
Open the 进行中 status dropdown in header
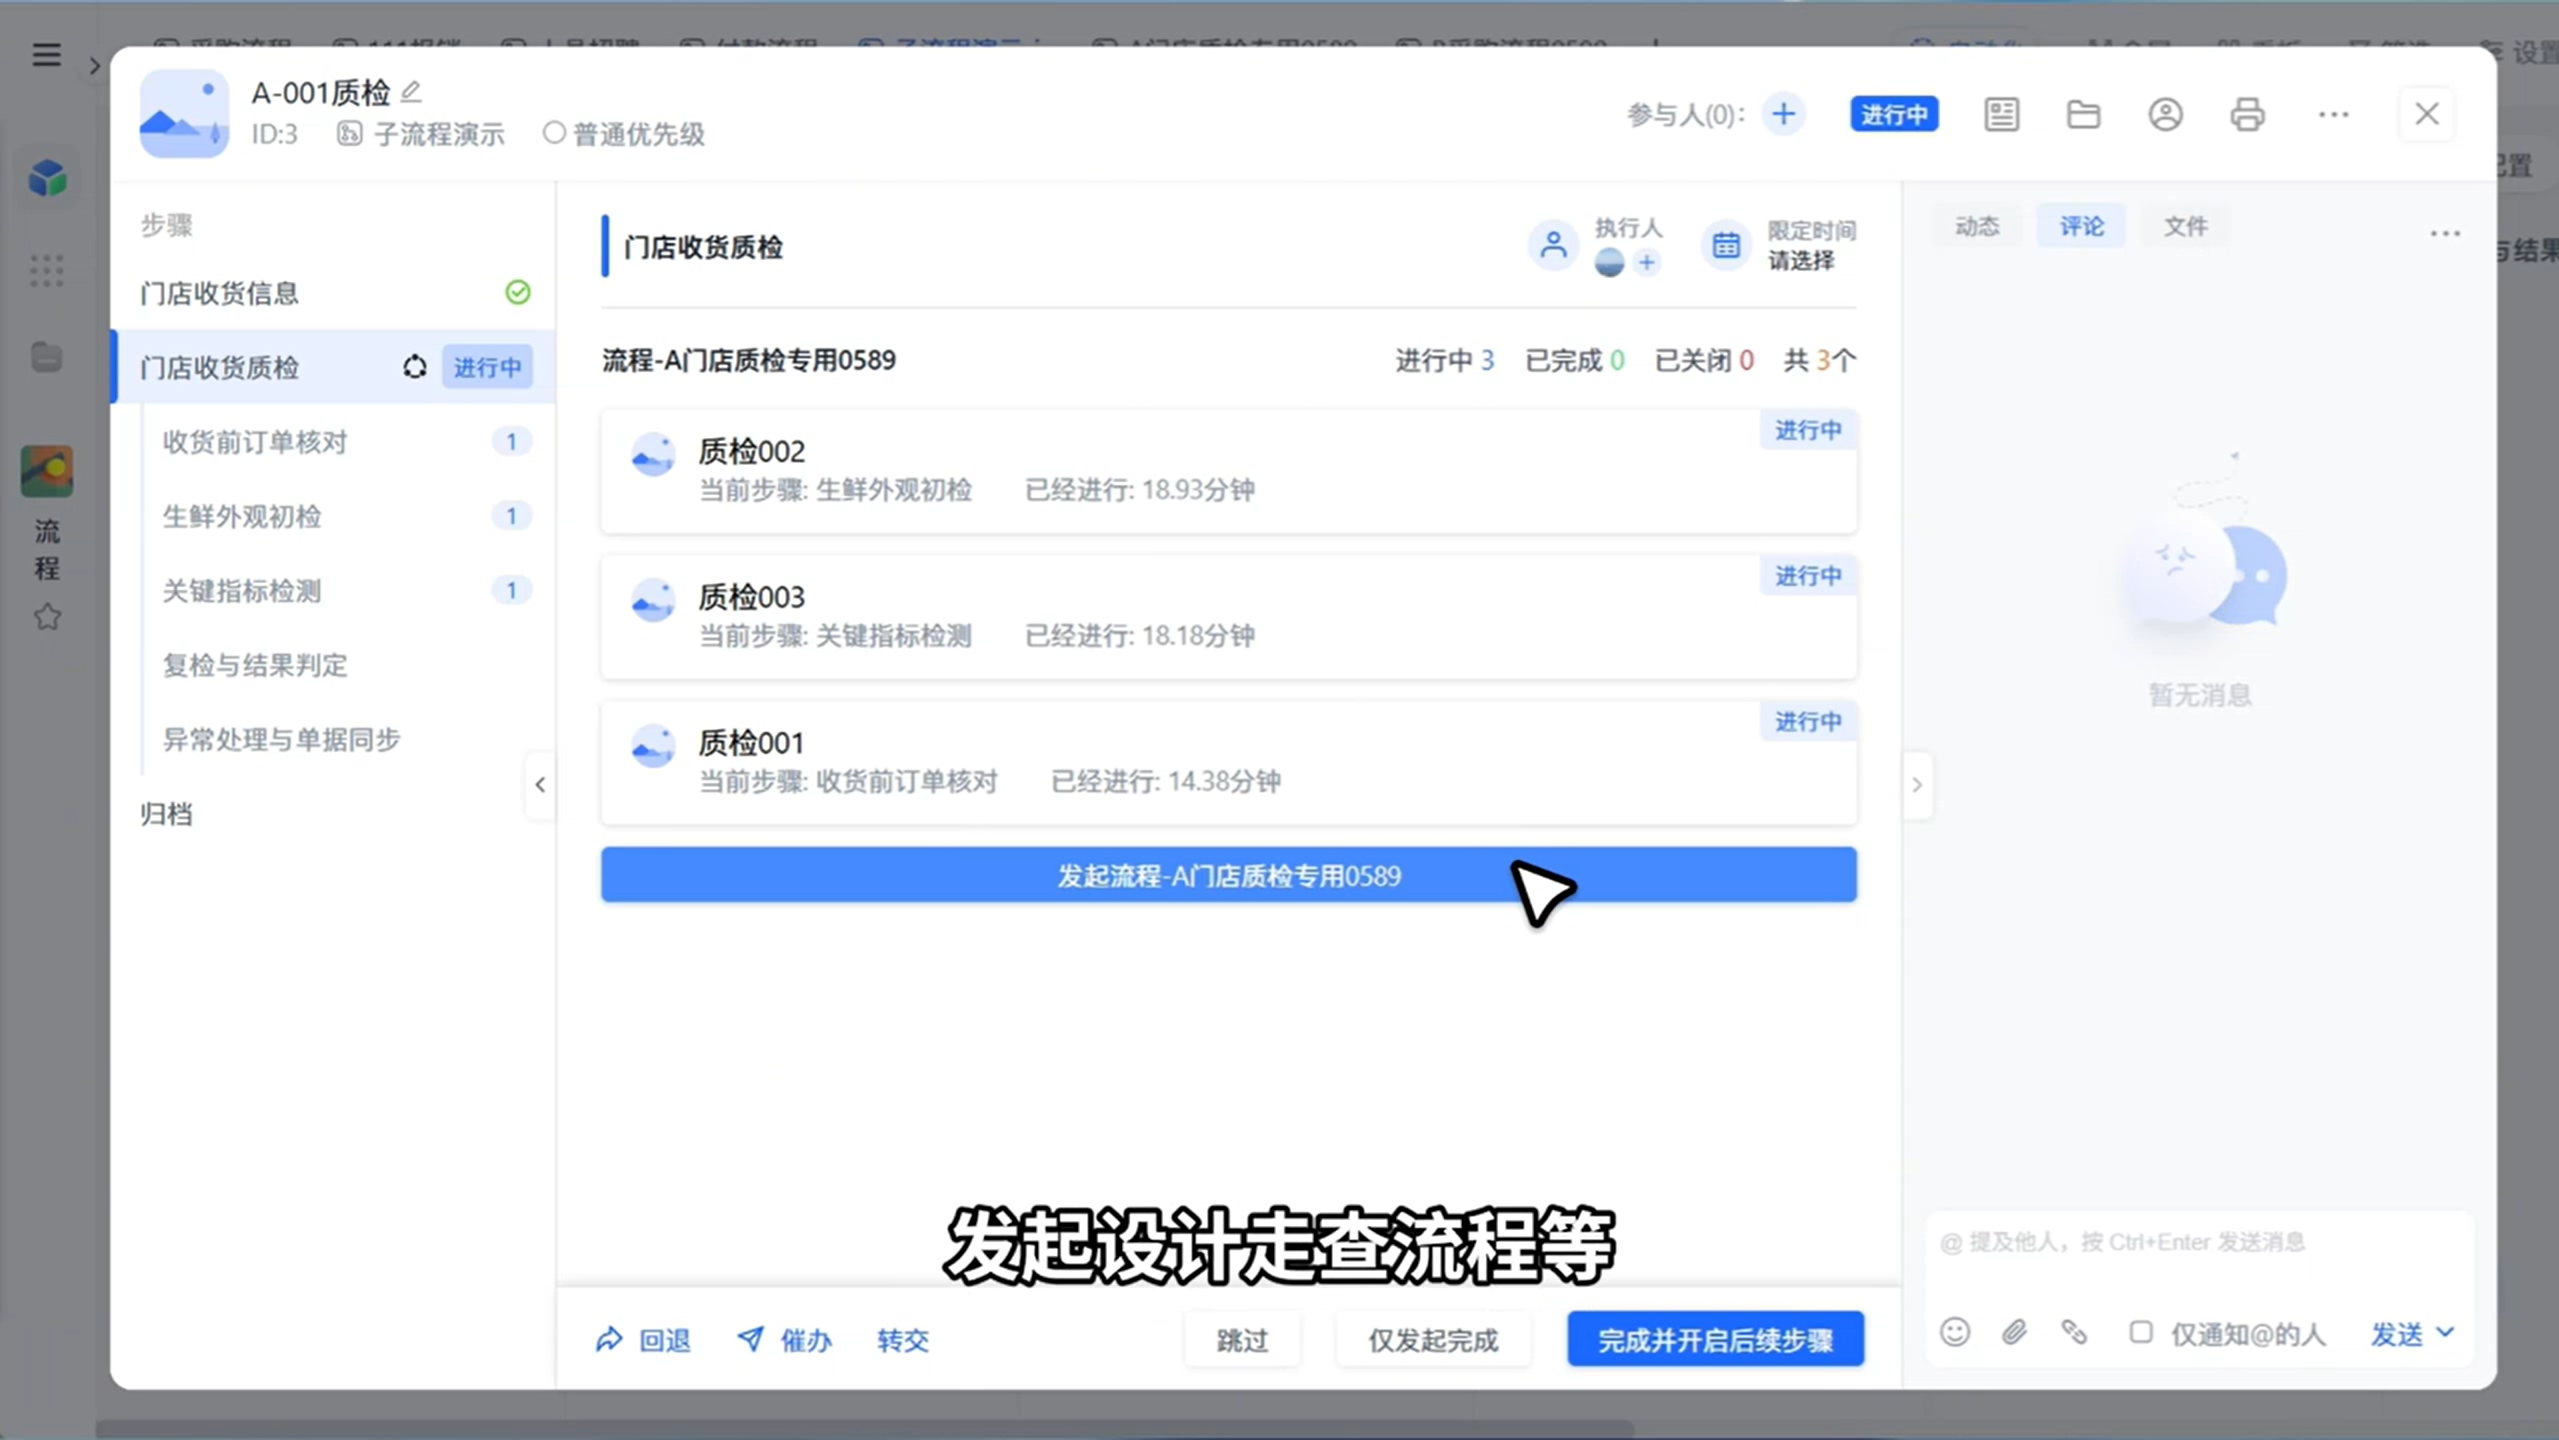[1893, 114]
